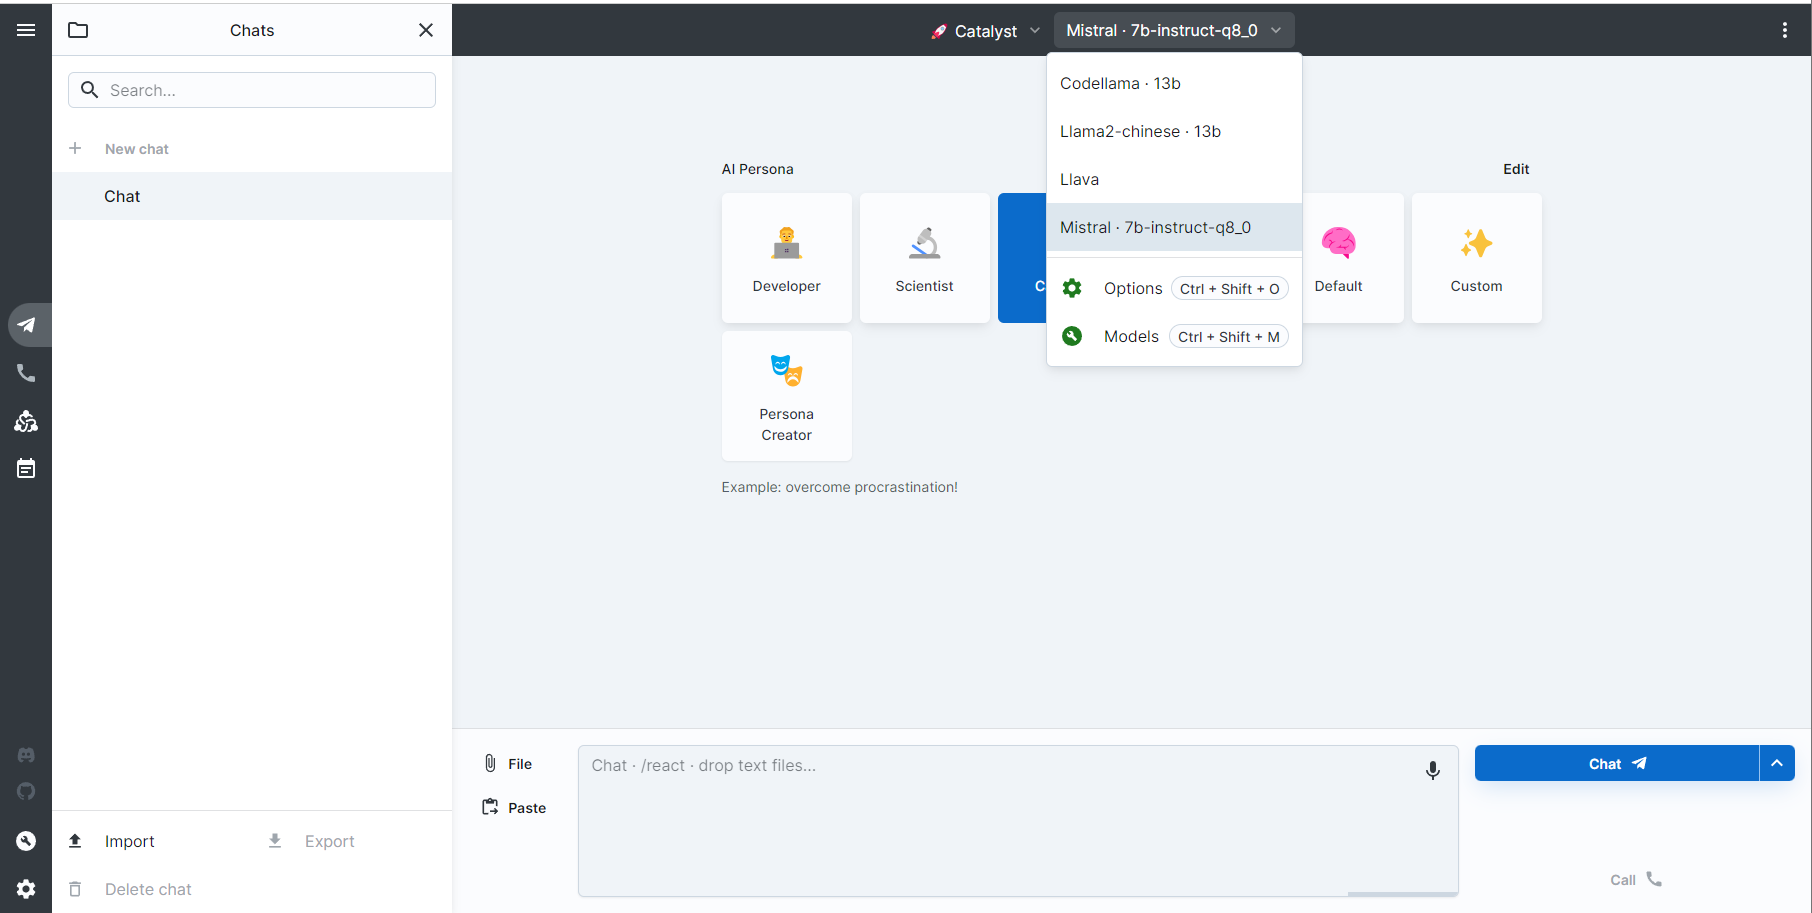Click the upload icon beside Import

click(x=75, y=841)
